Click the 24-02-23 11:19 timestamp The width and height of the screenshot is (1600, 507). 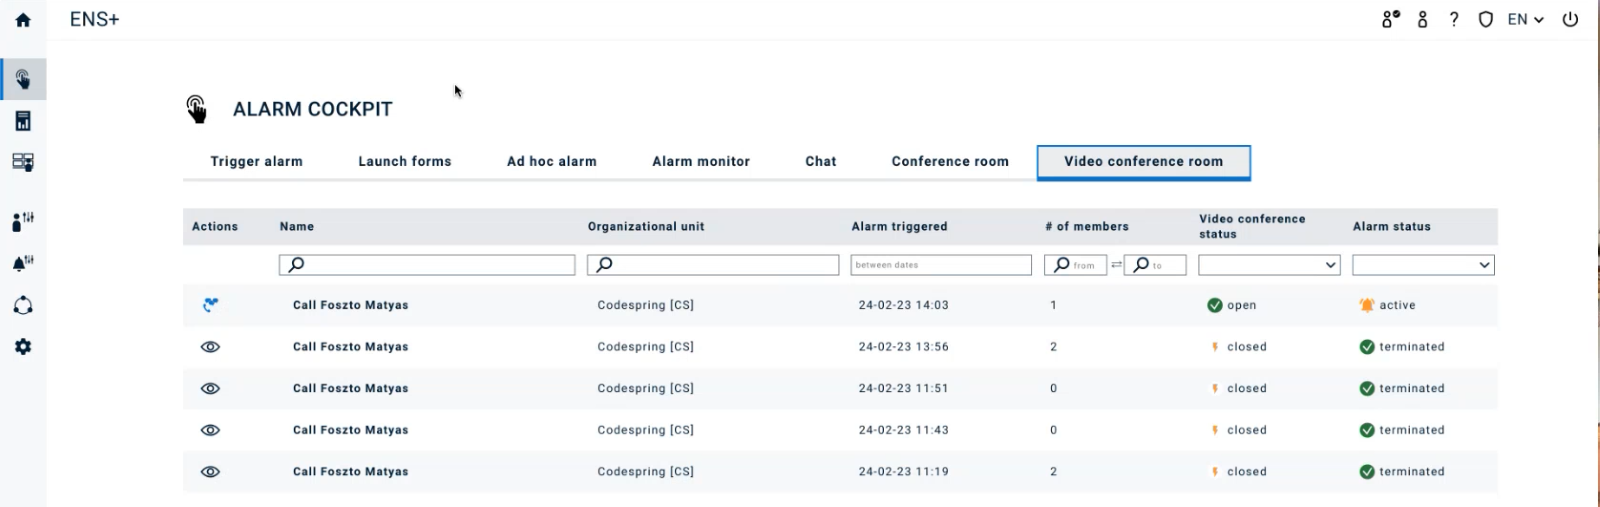tap(904, 472)
